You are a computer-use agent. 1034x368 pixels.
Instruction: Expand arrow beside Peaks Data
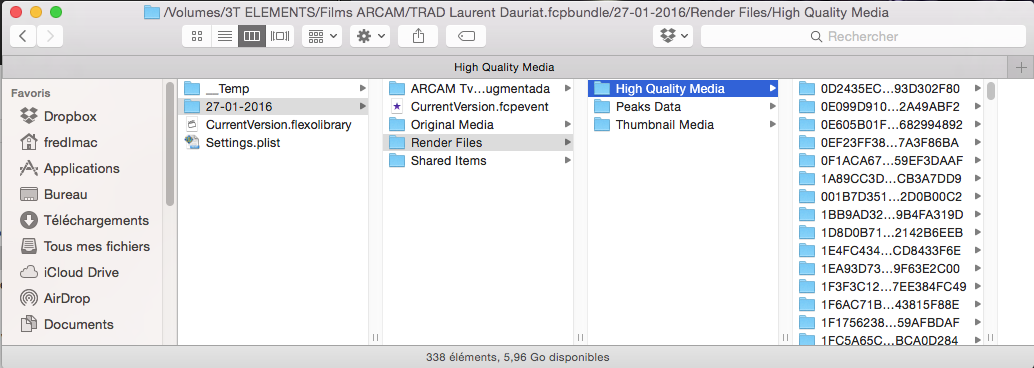tap(772, 106)
